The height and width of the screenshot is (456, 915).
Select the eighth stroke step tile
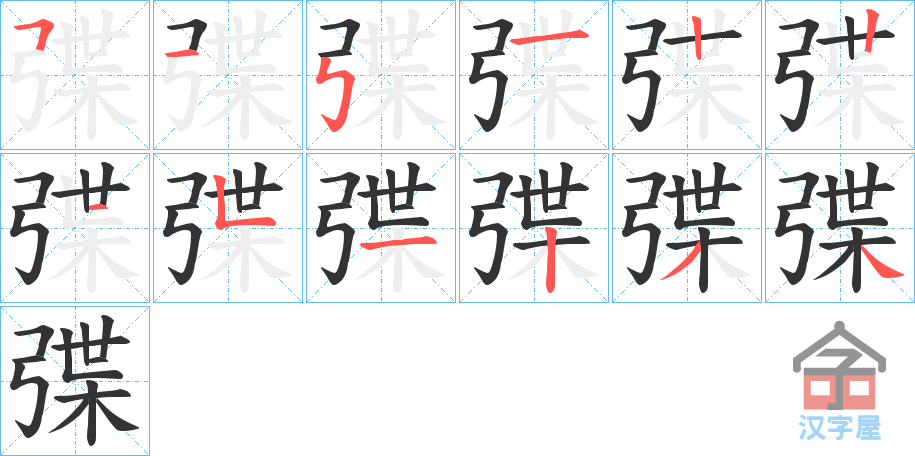[228, 228]
